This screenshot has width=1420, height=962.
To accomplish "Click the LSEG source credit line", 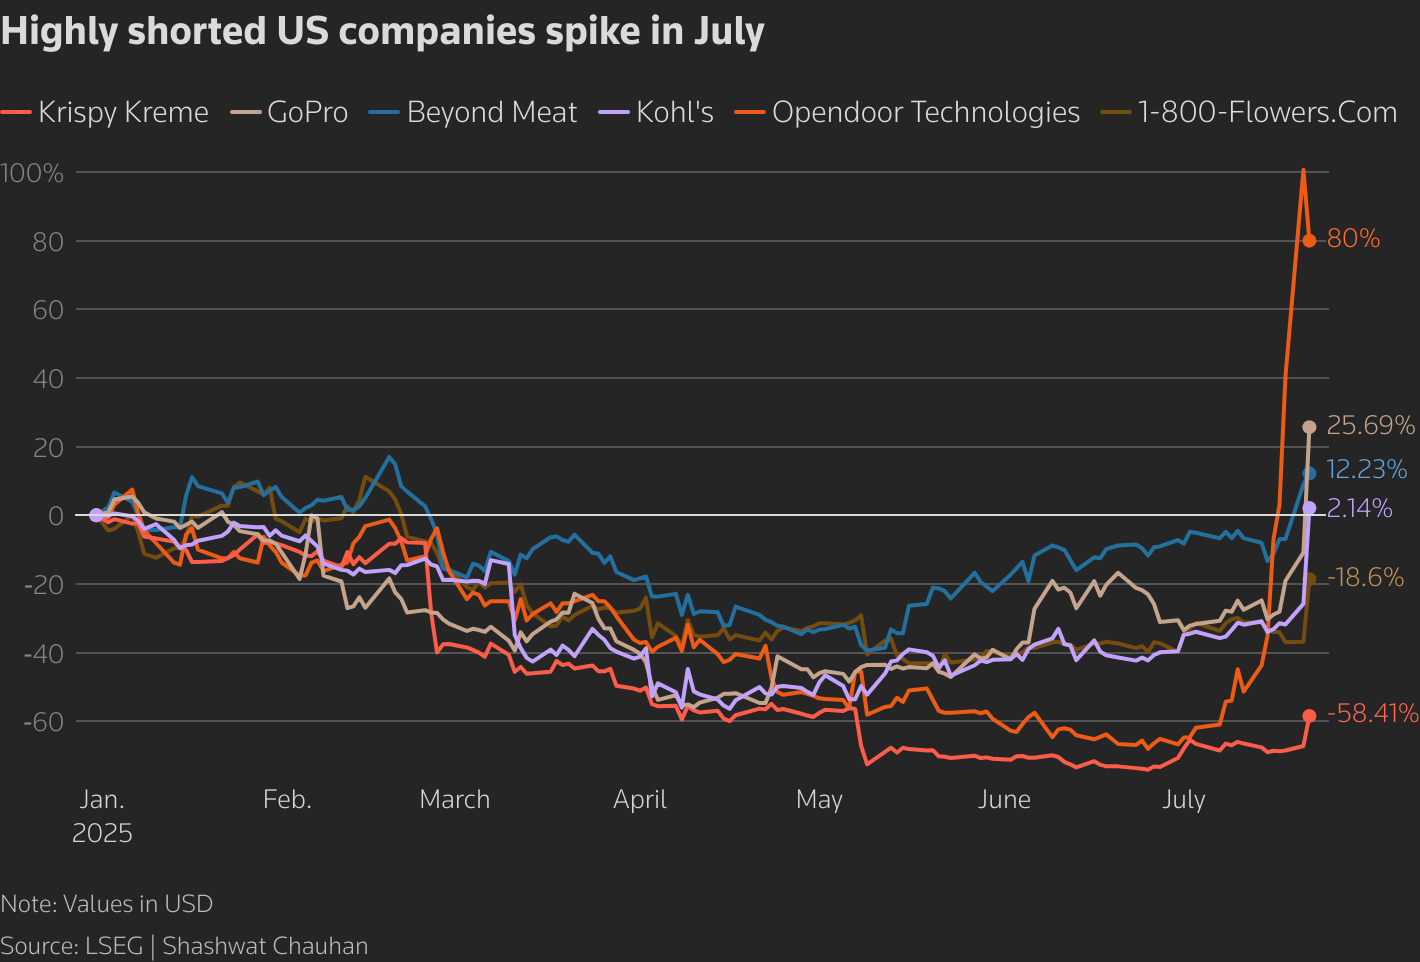I will pos(184,946).
